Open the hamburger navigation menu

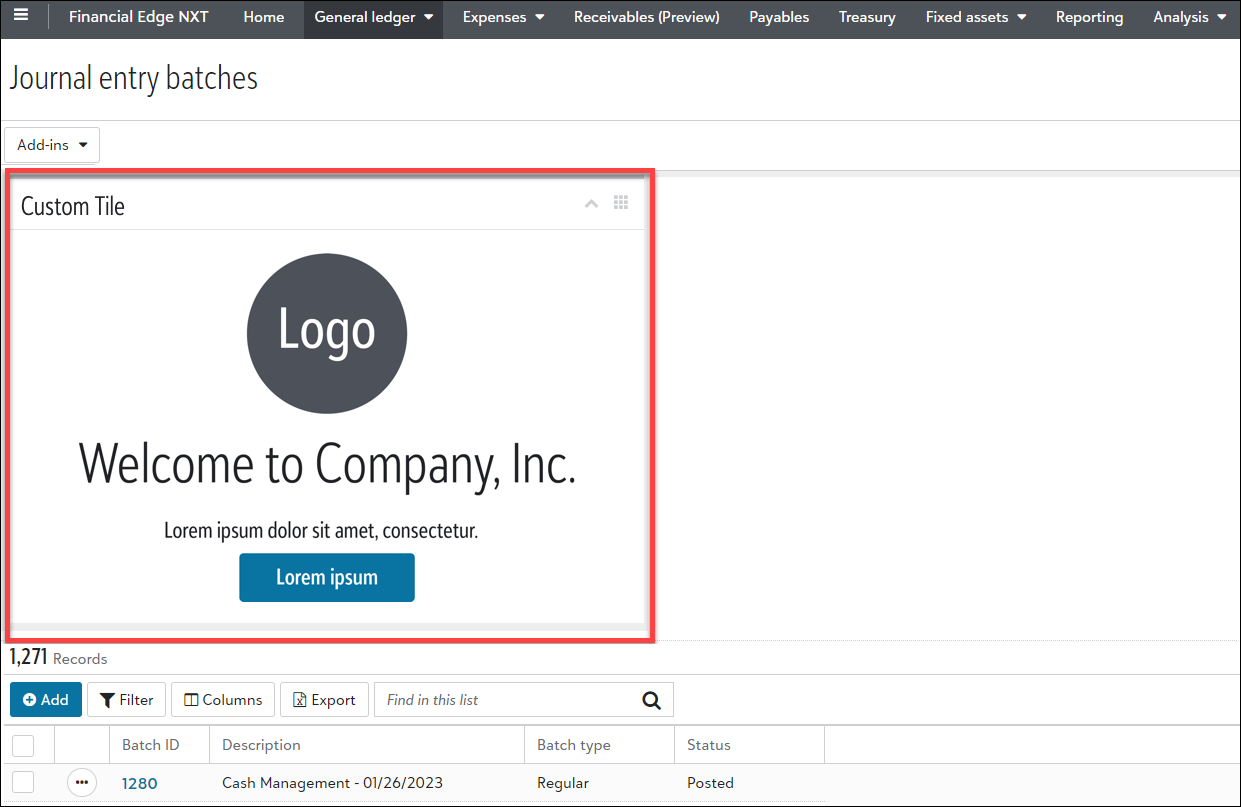point(20,16)
